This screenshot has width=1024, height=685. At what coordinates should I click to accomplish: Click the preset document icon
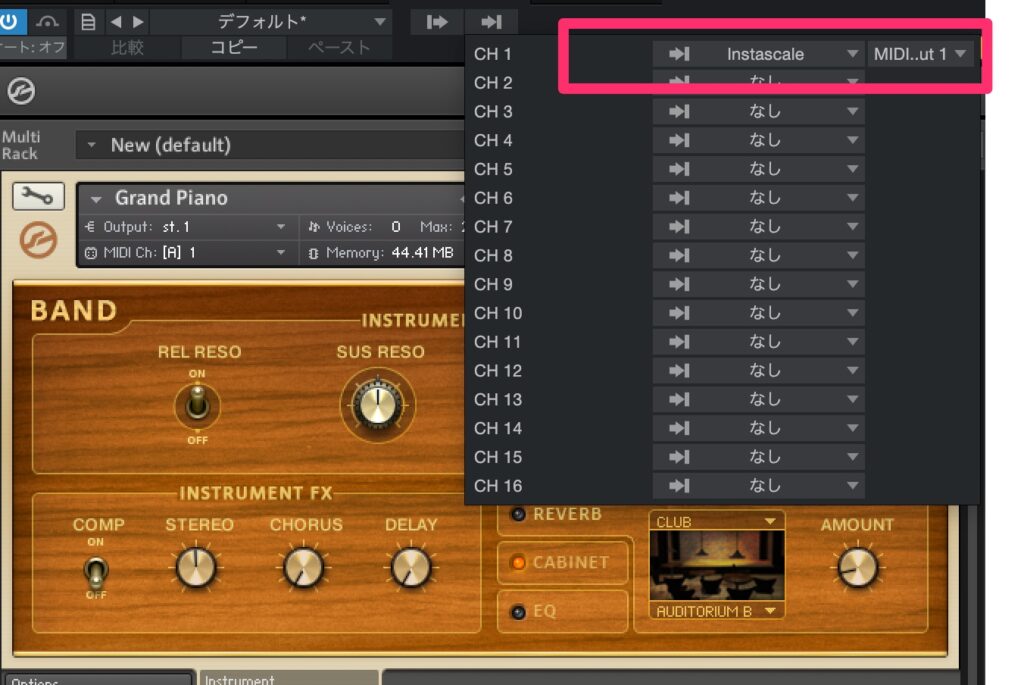[89, 21]
